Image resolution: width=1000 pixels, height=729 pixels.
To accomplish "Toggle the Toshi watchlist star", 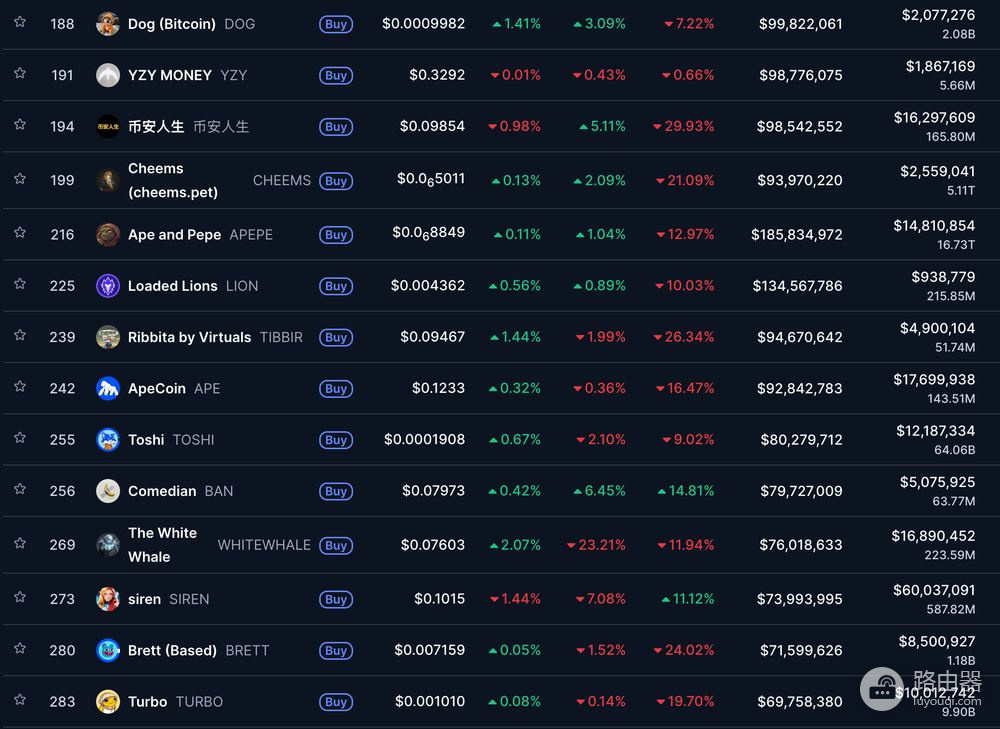I will [x=20, y=438].
